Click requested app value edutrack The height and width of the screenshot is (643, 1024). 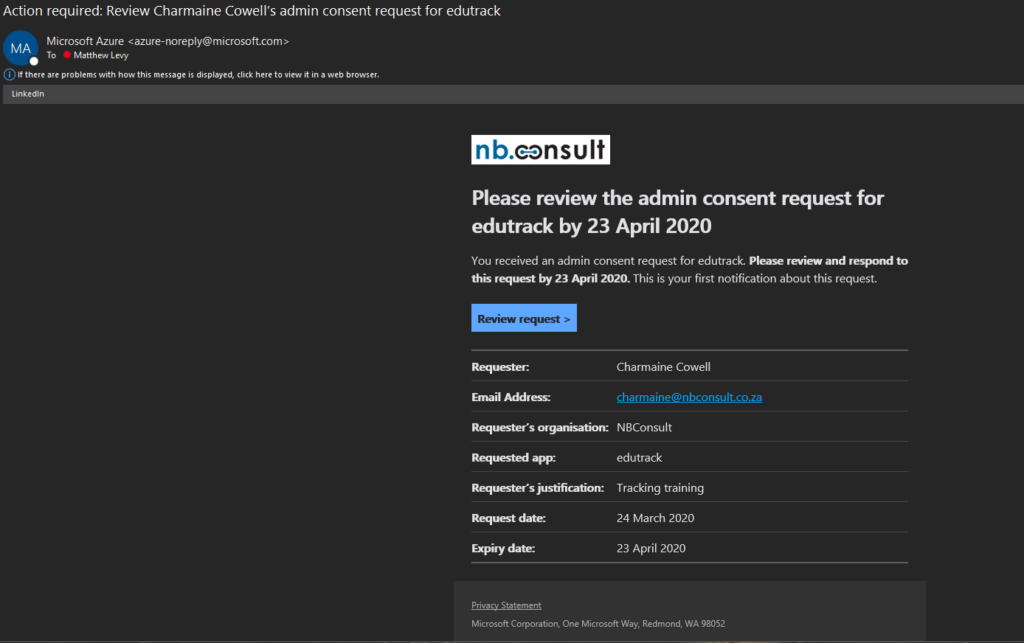coord(639,458)
